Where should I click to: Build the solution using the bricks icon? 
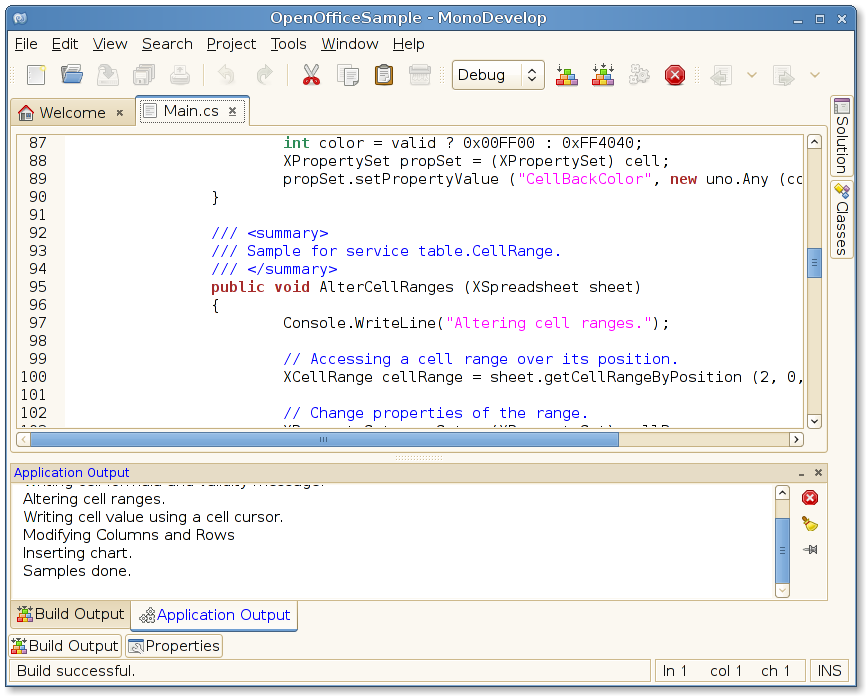[x=567, y=75]
